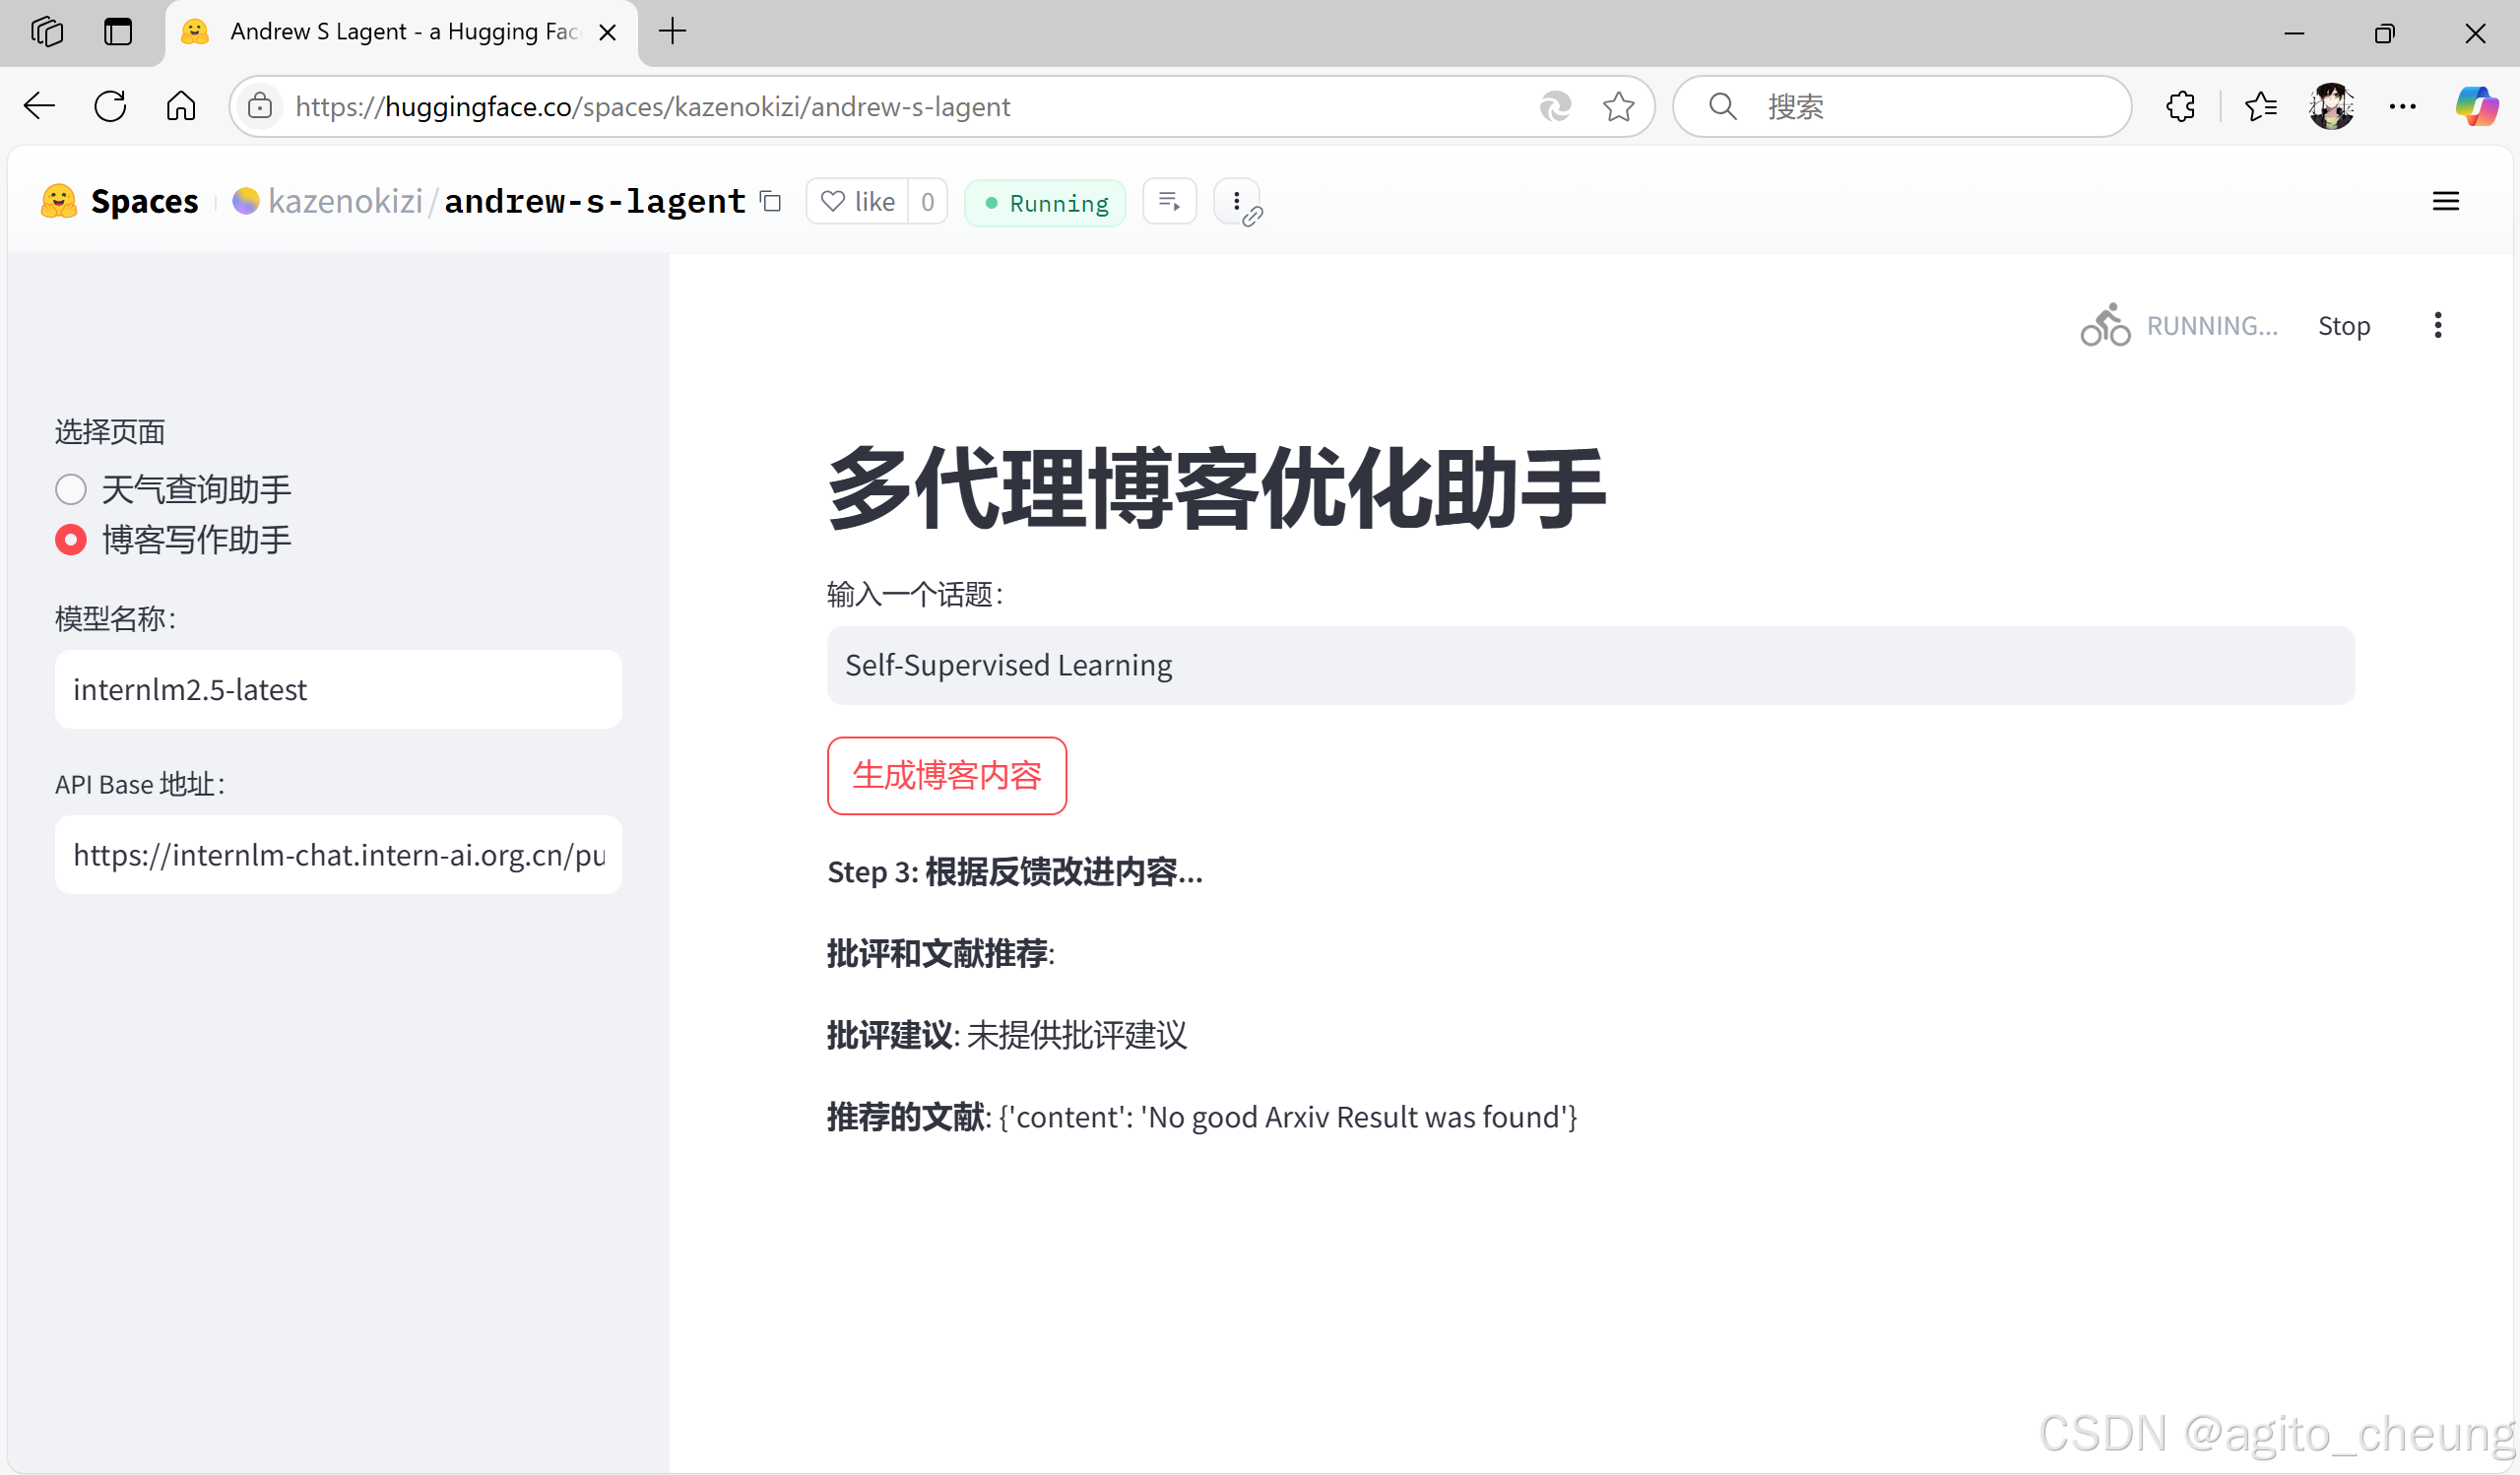Viewport: 2520px width, 1475px height.
Task: Open the Copilot sidebar icon
Action: (2476, 107)
